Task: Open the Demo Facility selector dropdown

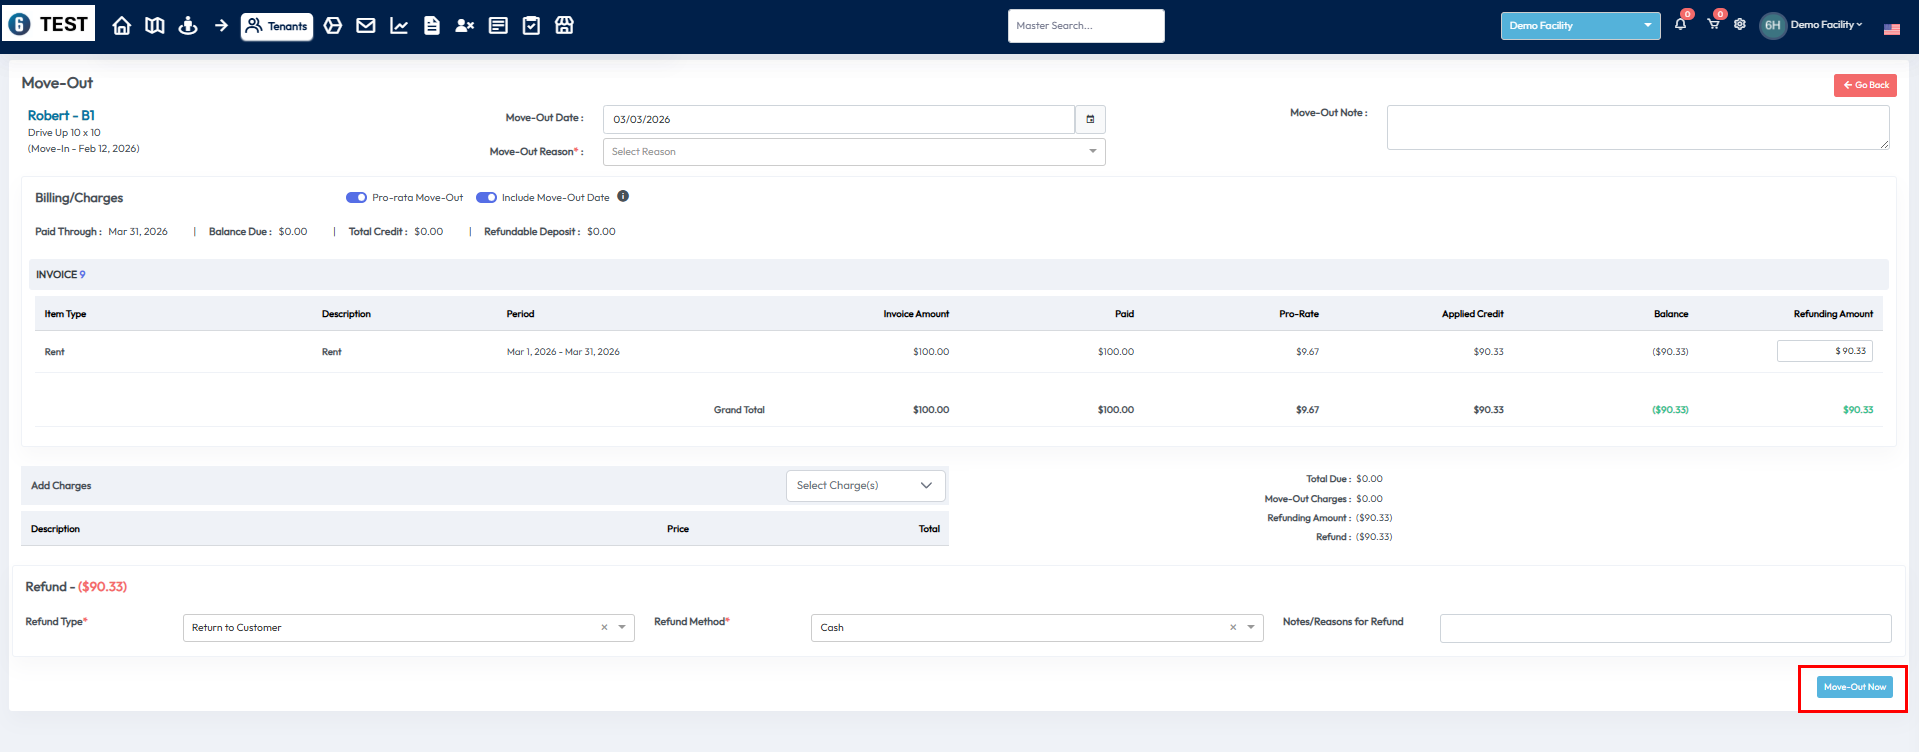Action: [1579, 26]
